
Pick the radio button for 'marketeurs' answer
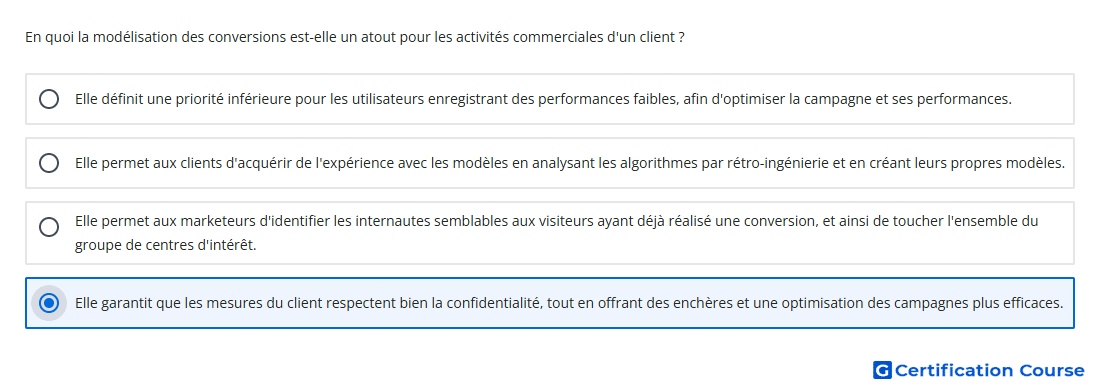coord(48,227)
